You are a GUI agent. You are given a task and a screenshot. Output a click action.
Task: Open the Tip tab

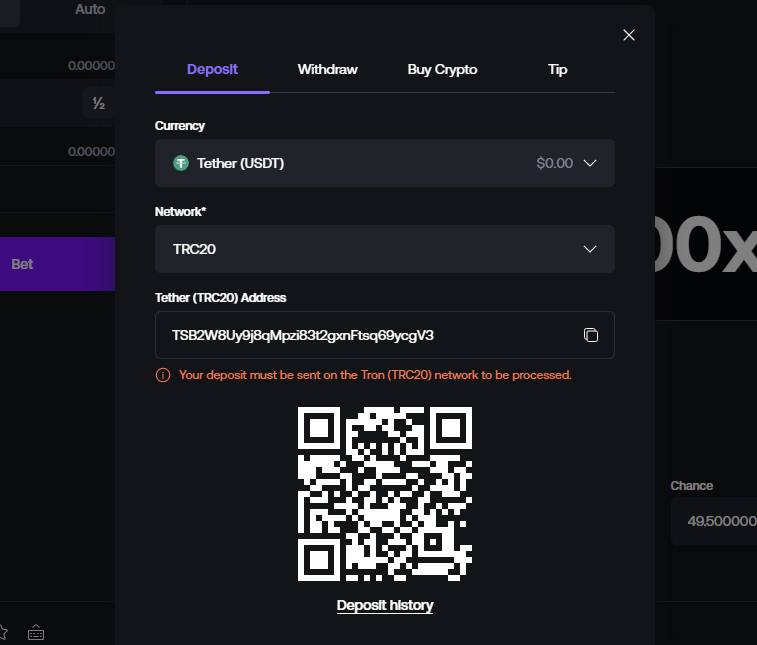(558, 70)
